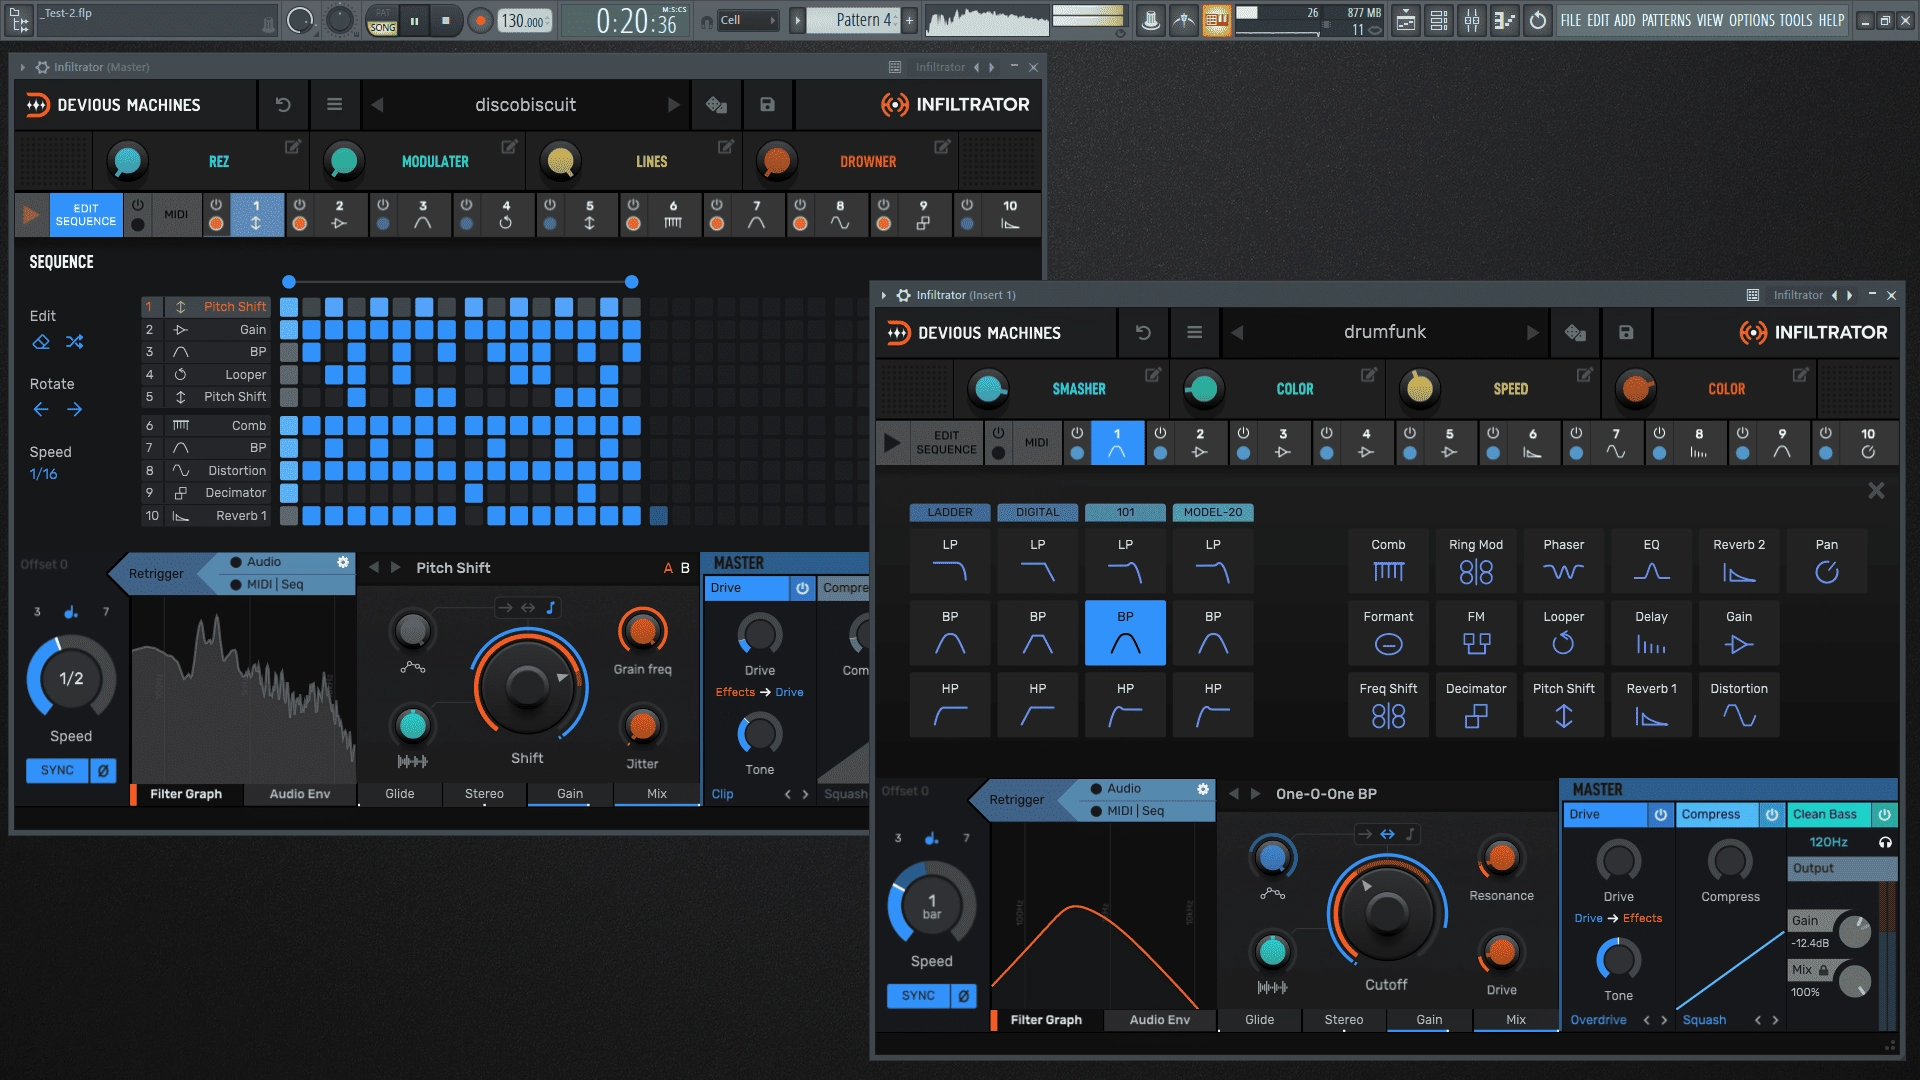Screen dimensions: 1920x1080
Task: Toggle the Compress power button
Action: click(x=1772, y=814)
